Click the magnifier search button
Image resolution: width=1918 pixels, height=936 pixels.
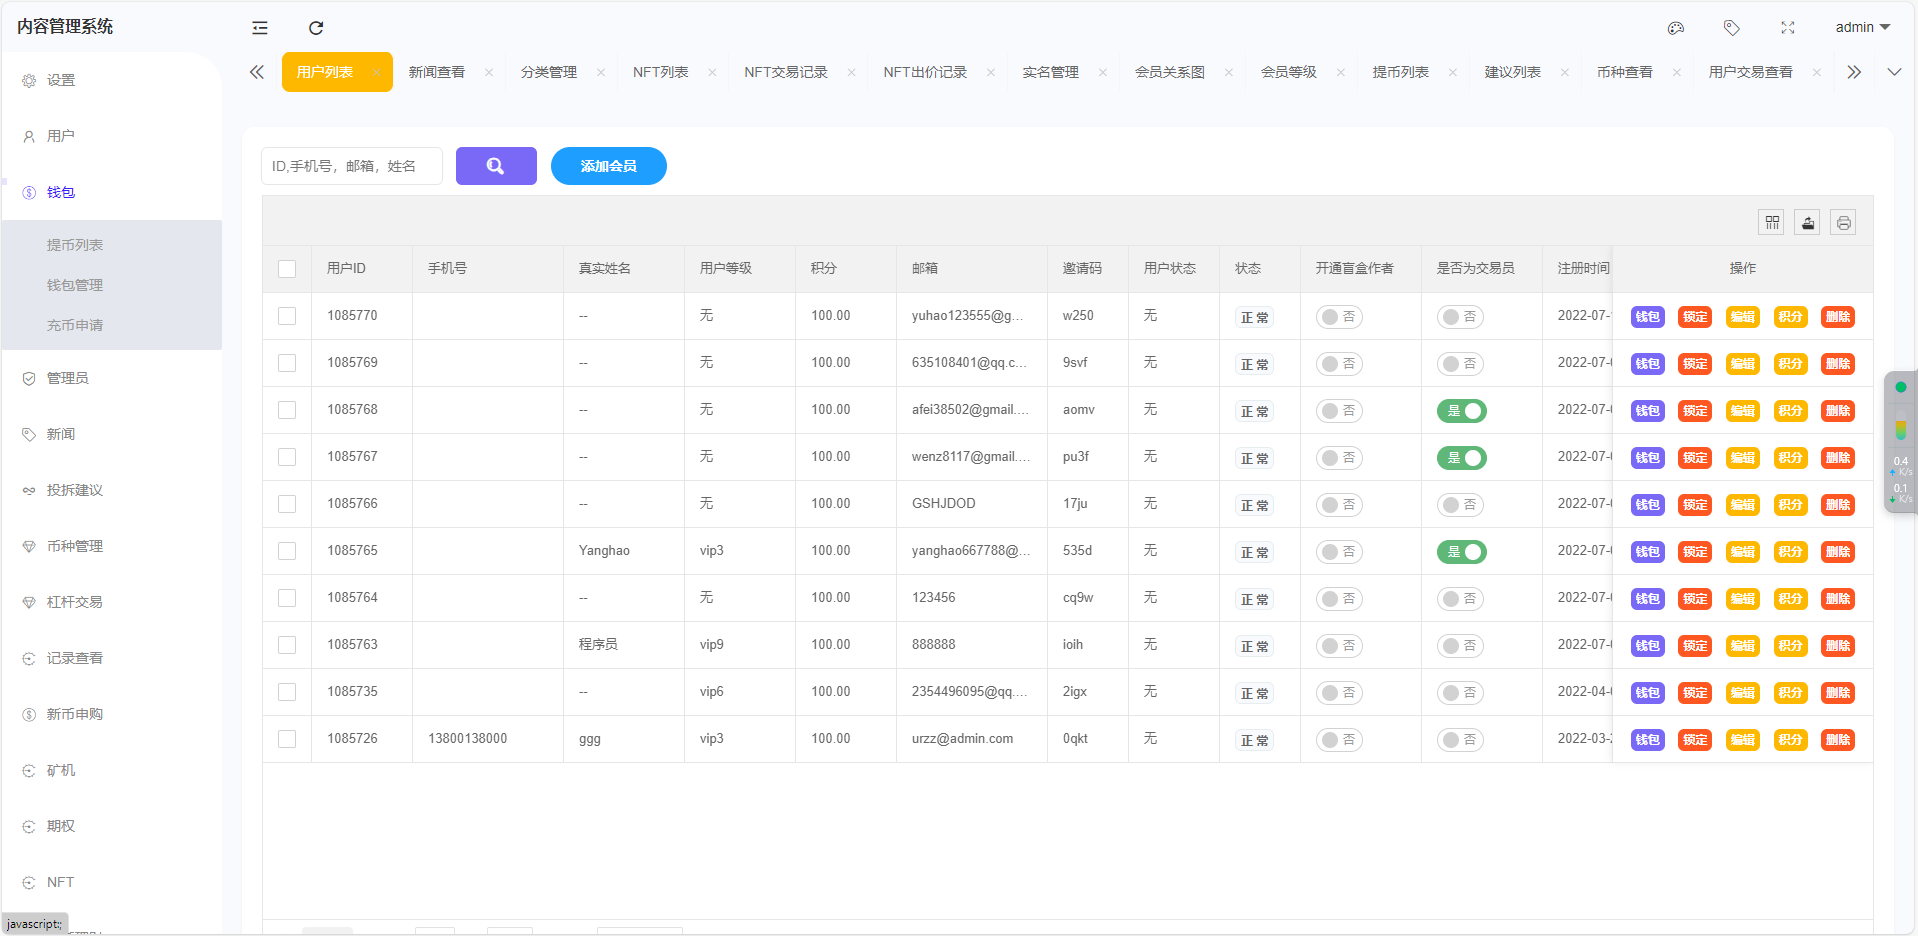[496, 166]
